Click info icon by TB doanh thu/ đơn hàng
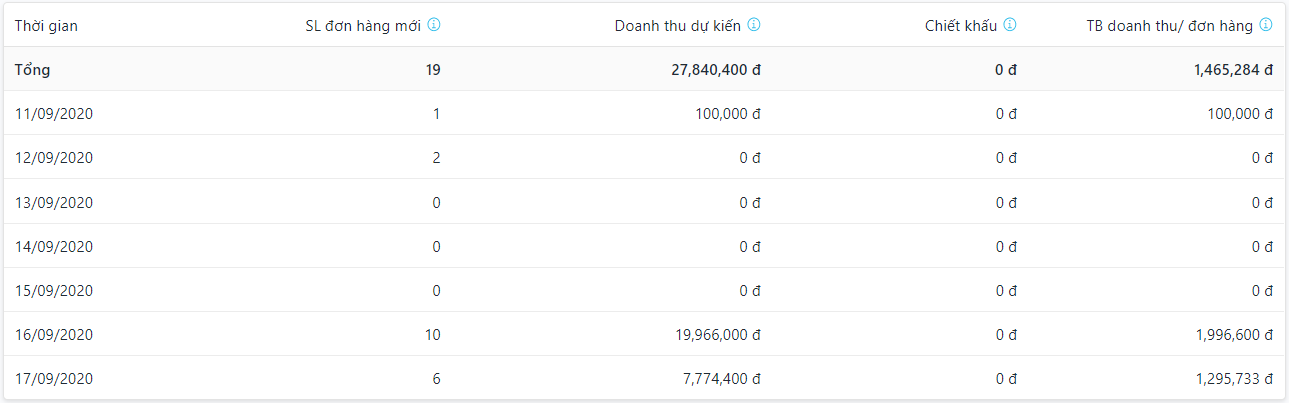The height and width of the screenshot is (403, 1289). pos(1266,25)
